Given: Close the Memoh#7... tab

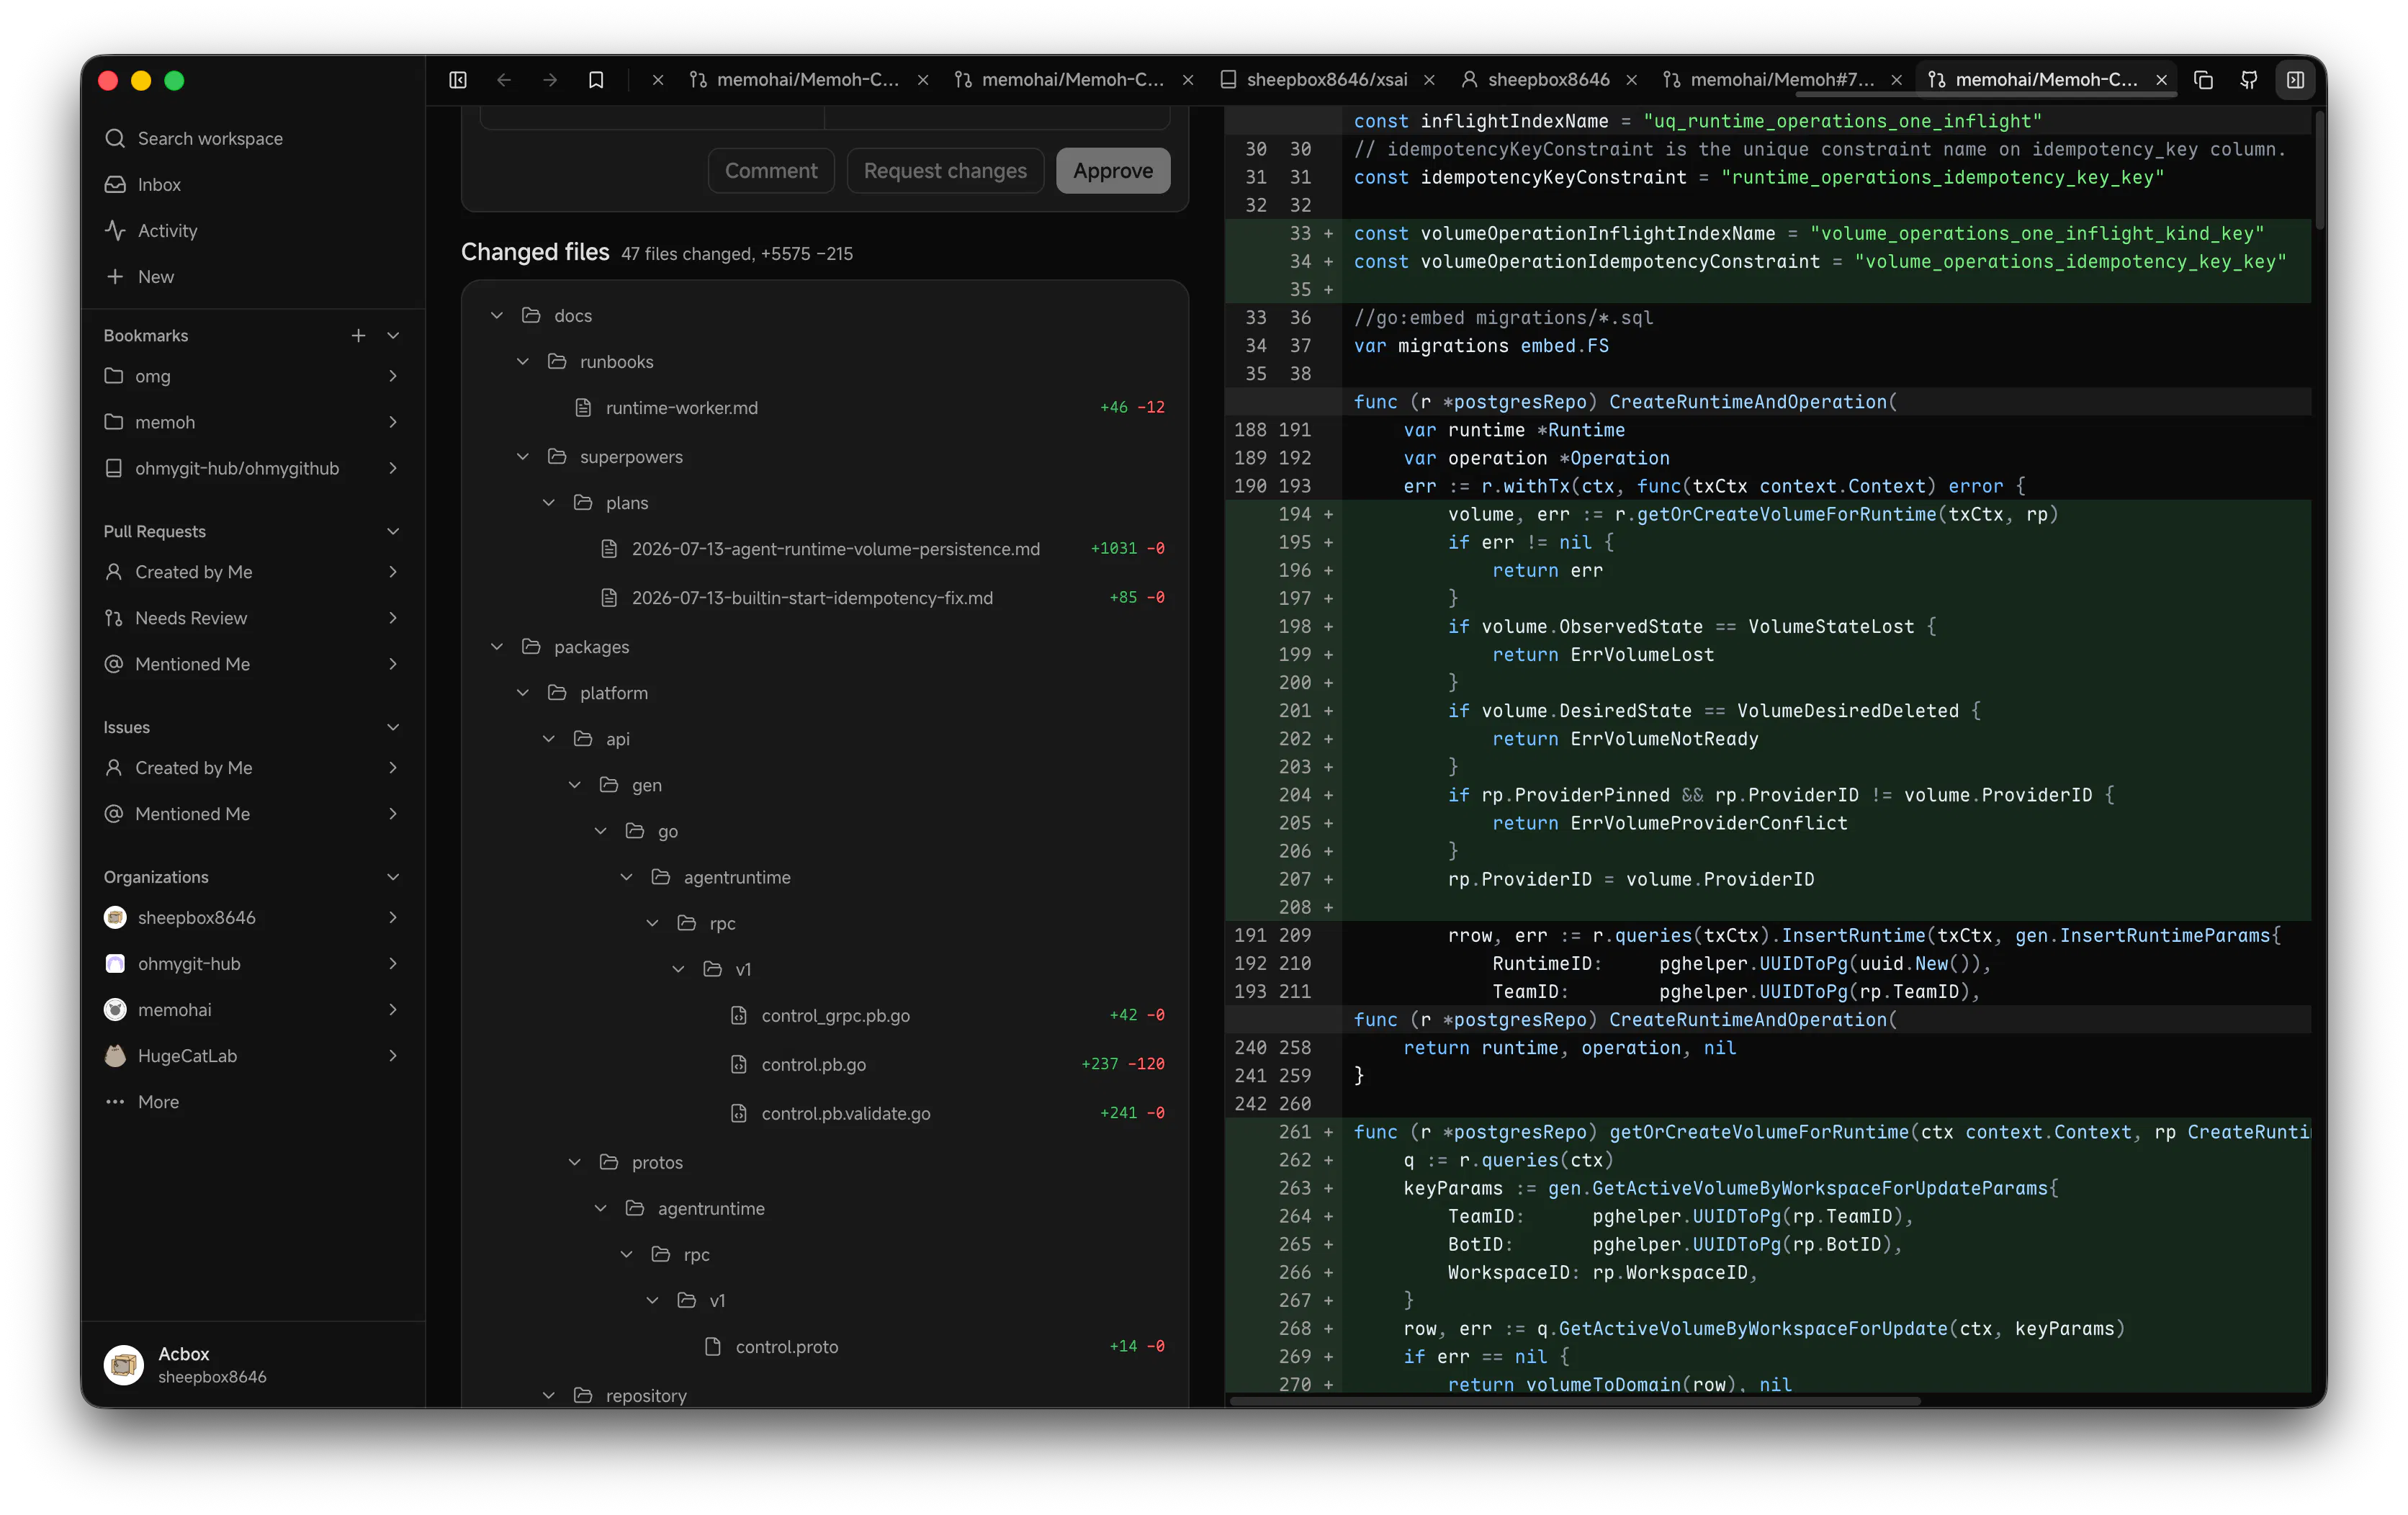Looking at the screenshot, I should (x=1896, y=80).
